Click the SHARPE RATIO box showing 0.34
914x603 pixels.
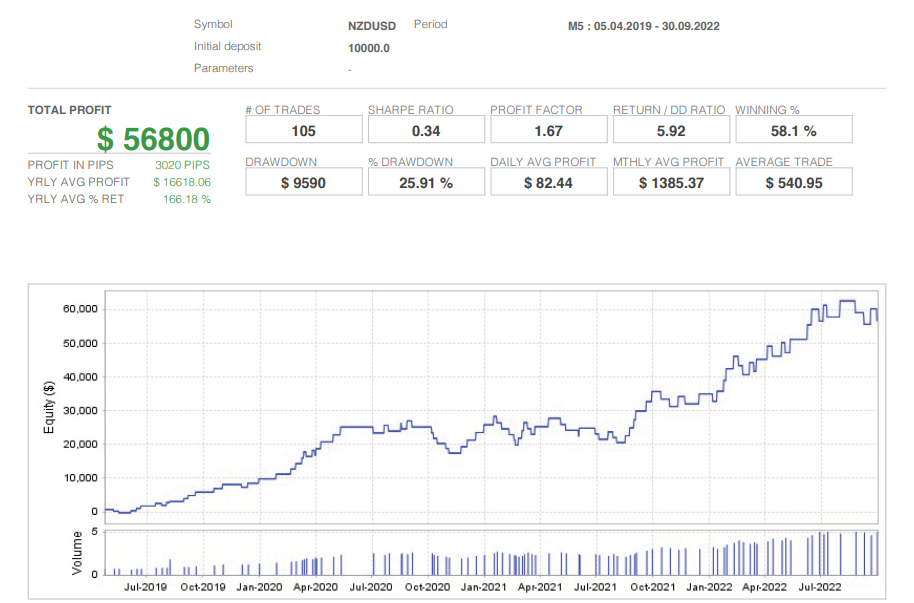coord(426,130)
